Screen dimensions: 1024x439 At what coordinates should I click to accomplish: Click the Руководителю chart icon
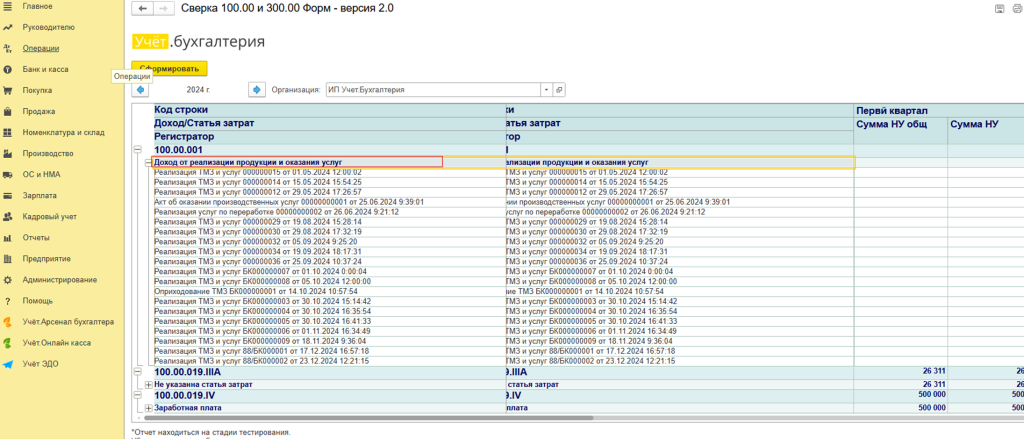pos(8,27)
